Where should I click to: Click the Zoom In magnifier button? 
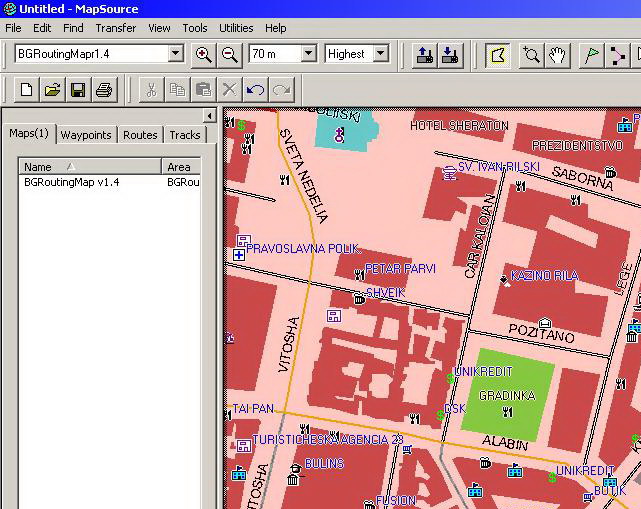[203, 54]
